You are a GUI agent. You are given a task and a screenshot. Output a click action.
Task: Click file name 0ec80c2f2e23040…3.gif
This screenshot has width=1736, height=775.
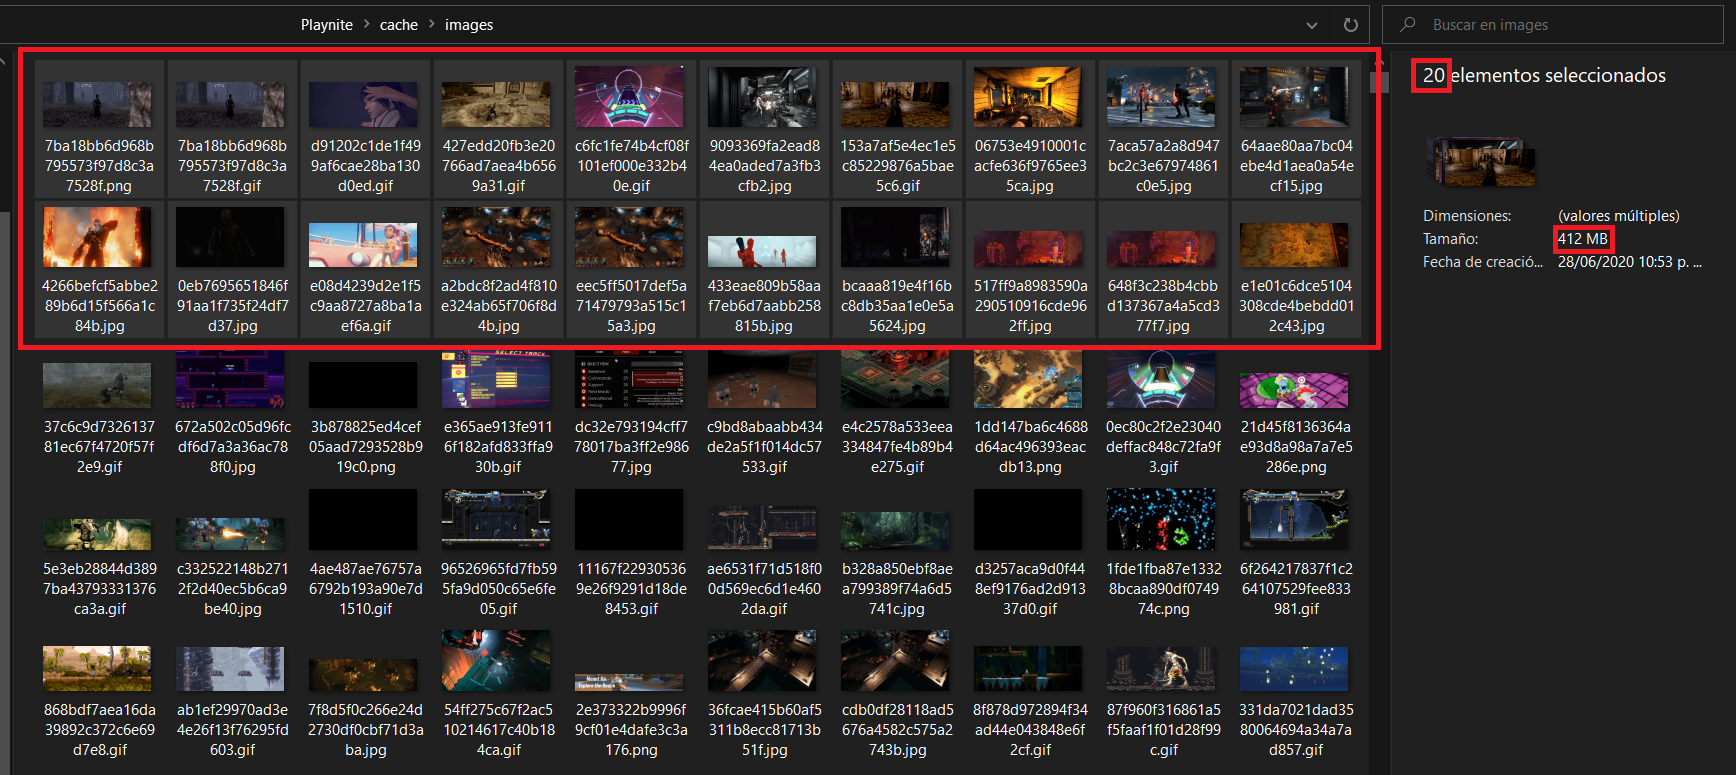click(x=1163, y=447)
